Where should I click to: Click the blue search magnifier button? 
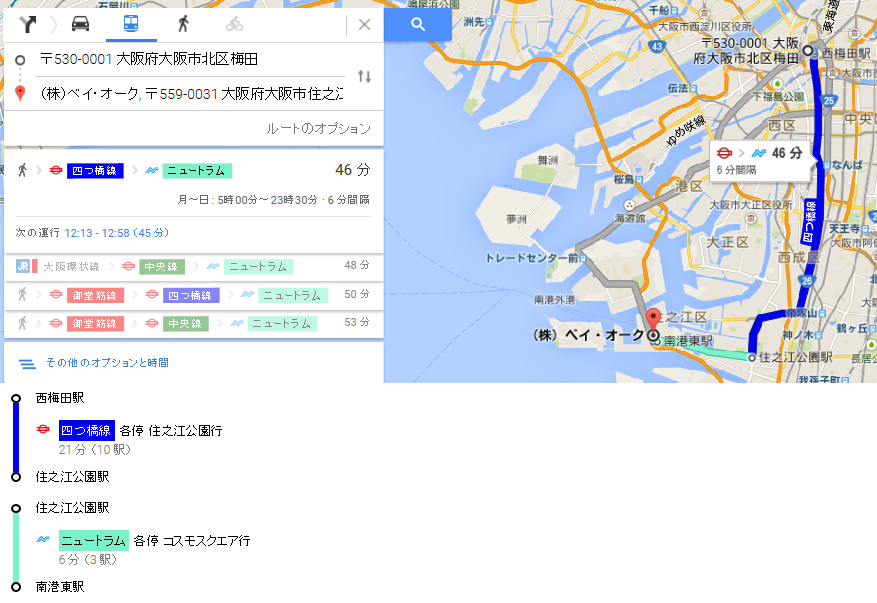tap(418, 24)
